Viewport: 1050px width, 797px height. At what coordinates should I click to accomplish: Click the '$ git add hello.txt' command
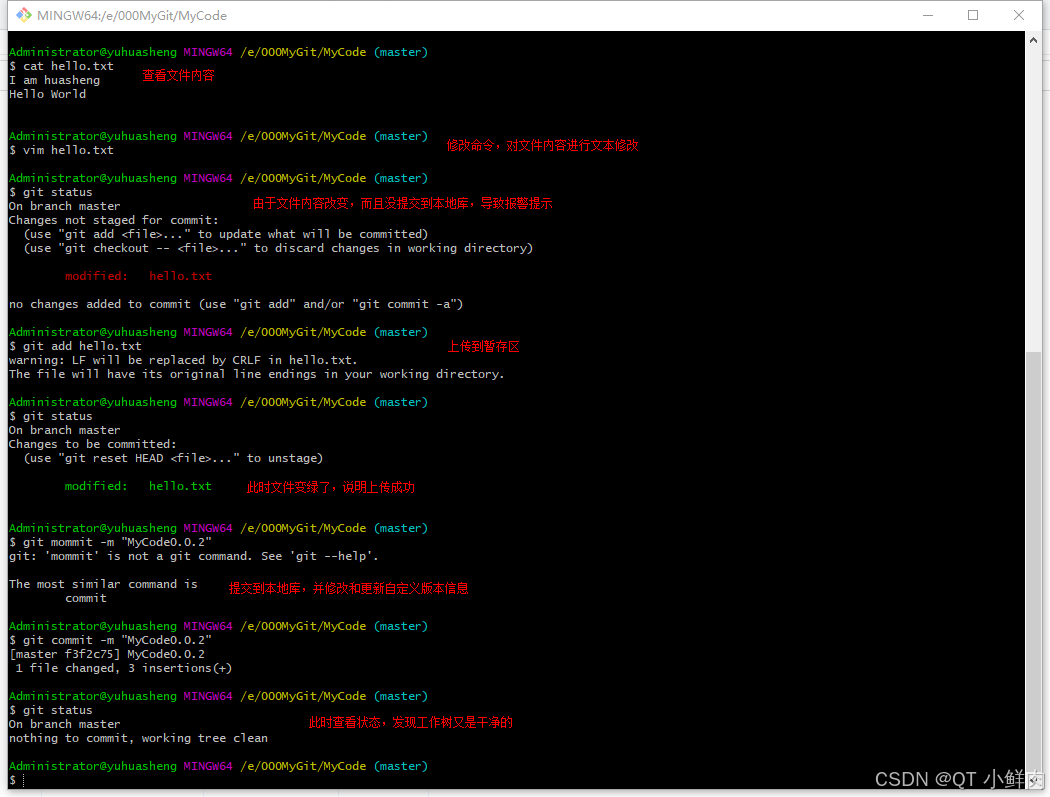(x=76, y=346)
